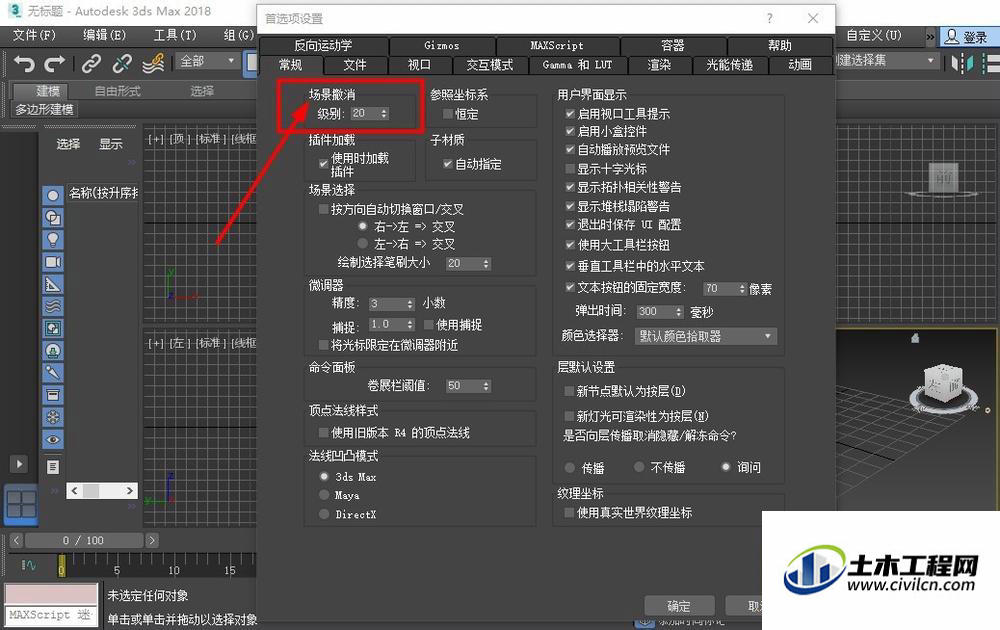Open the MAXScript preferences tab
This screenshot has height=630, width=1000.
click(x=557, y=45)
